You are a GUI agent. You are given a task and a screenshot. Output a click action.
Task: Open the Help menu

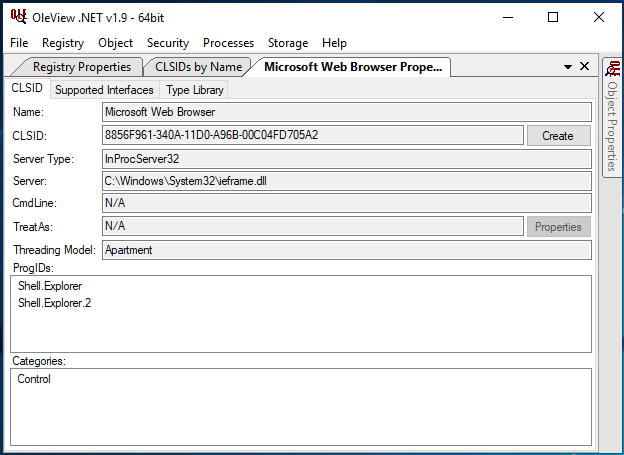334,43
